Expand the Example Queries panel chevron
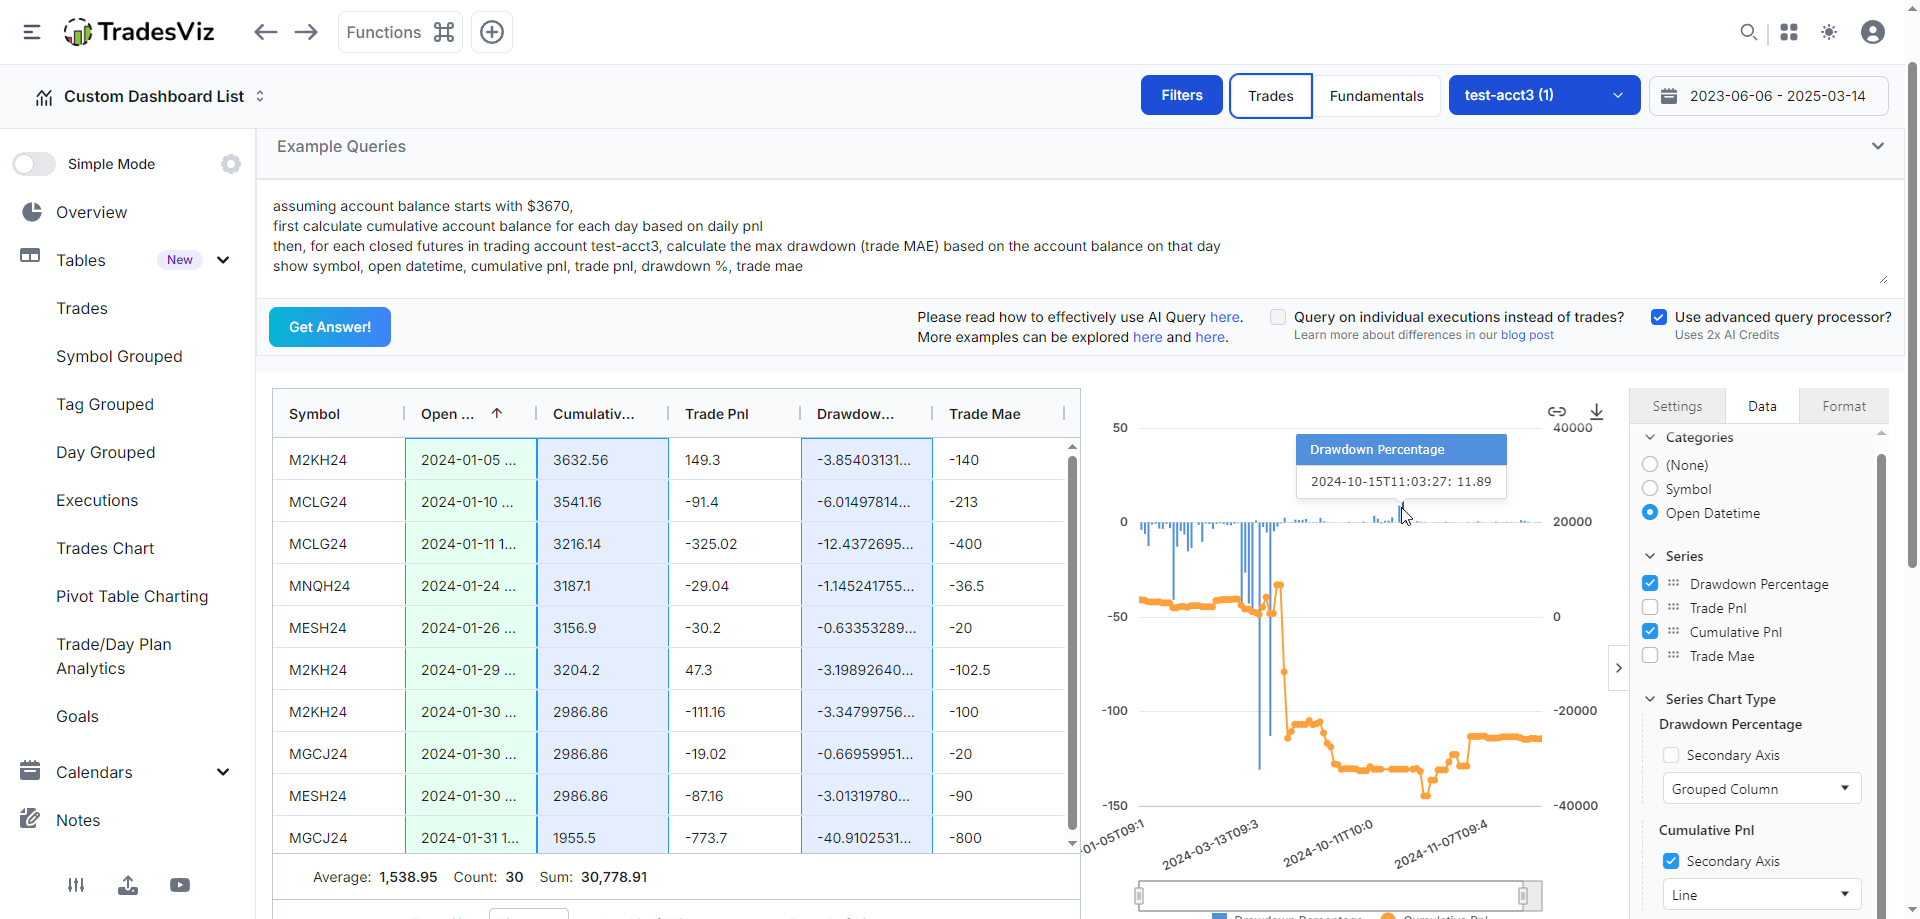 coord(1878,146)
